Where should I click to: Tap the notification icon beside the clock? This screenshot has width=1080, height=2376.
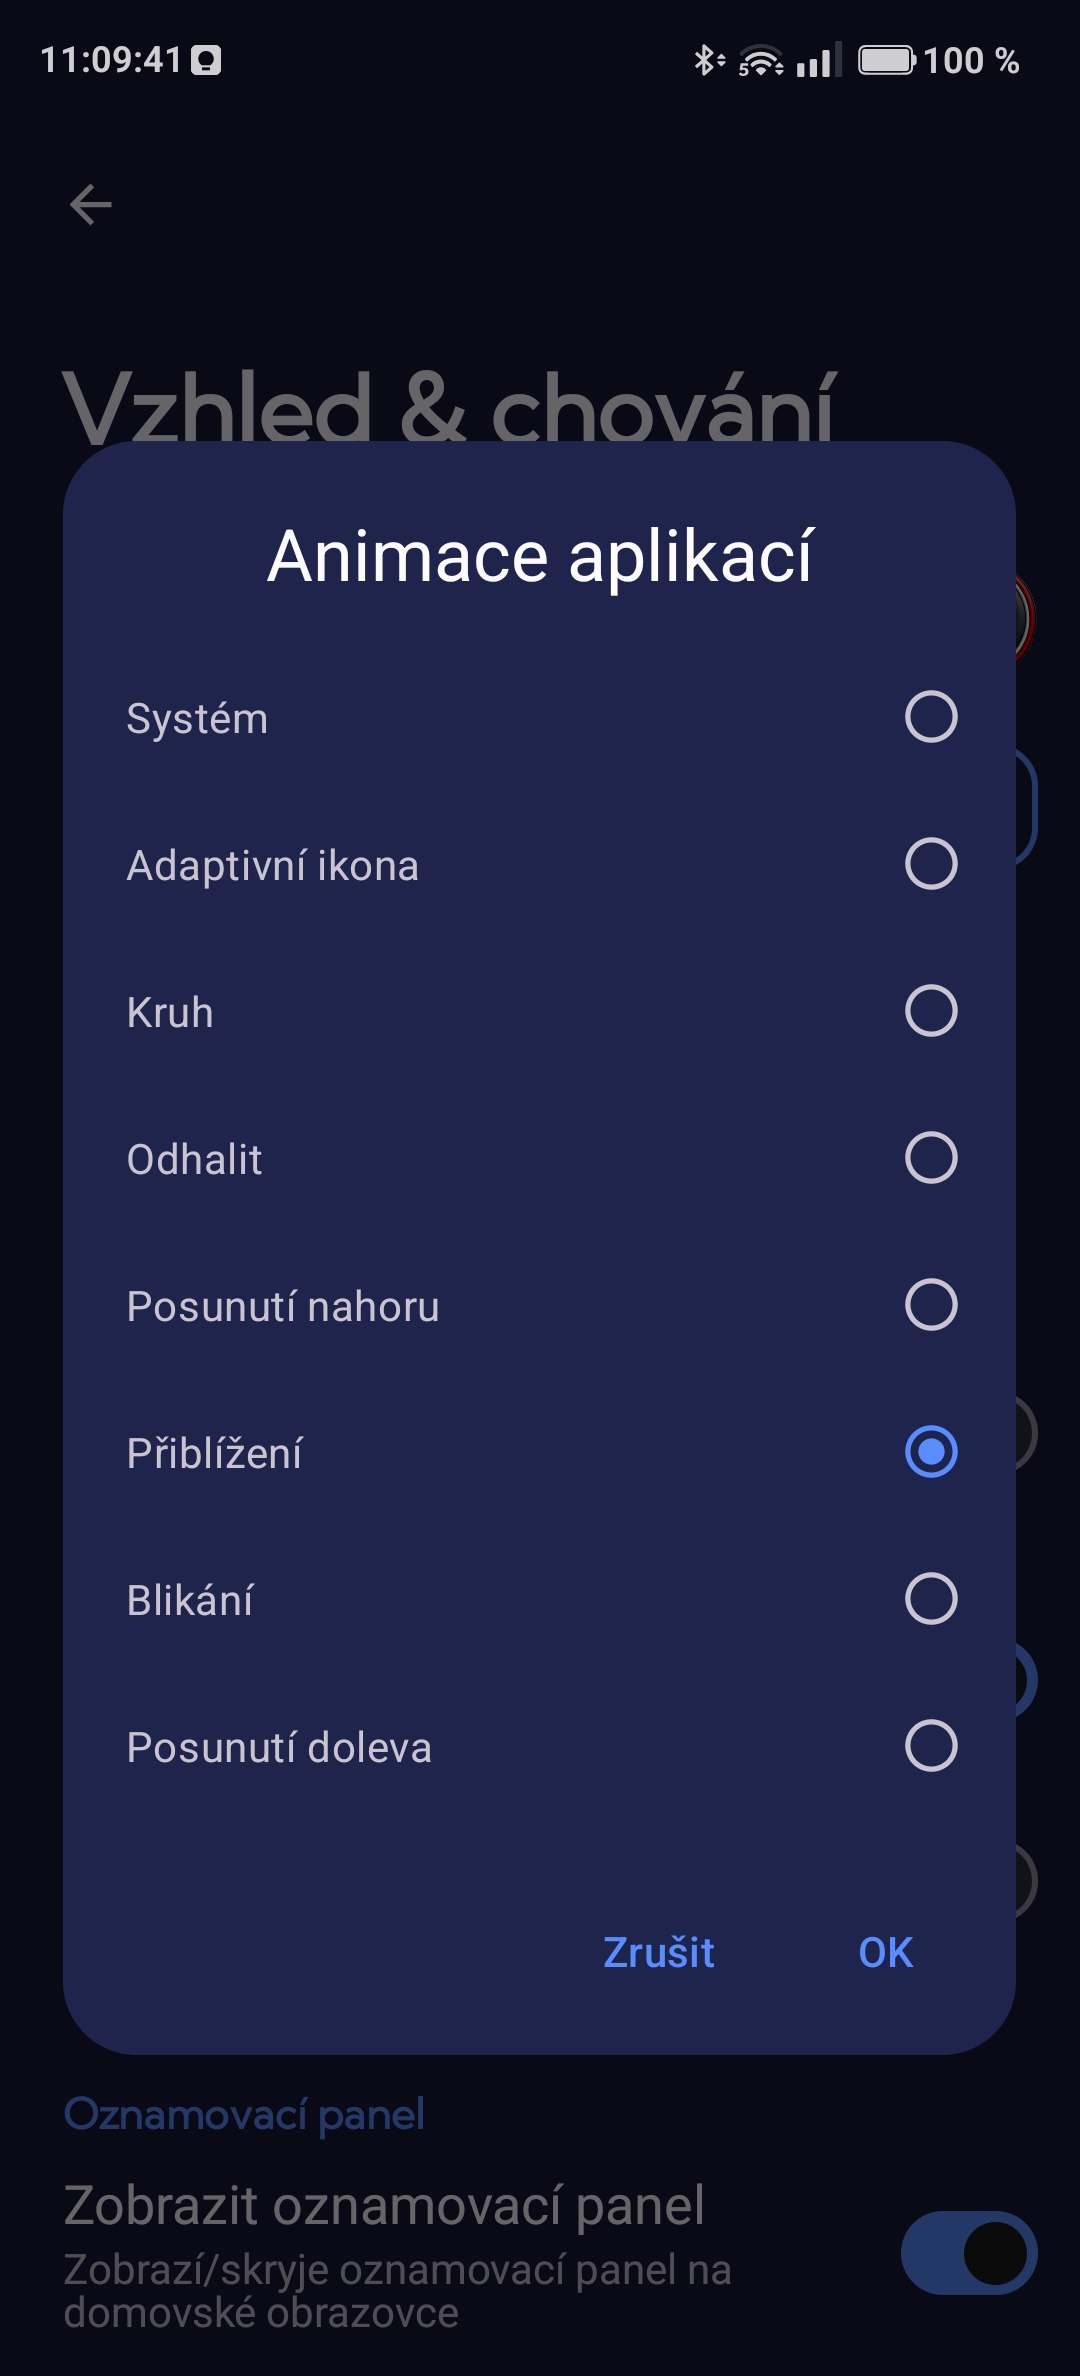tap(206, 61)
